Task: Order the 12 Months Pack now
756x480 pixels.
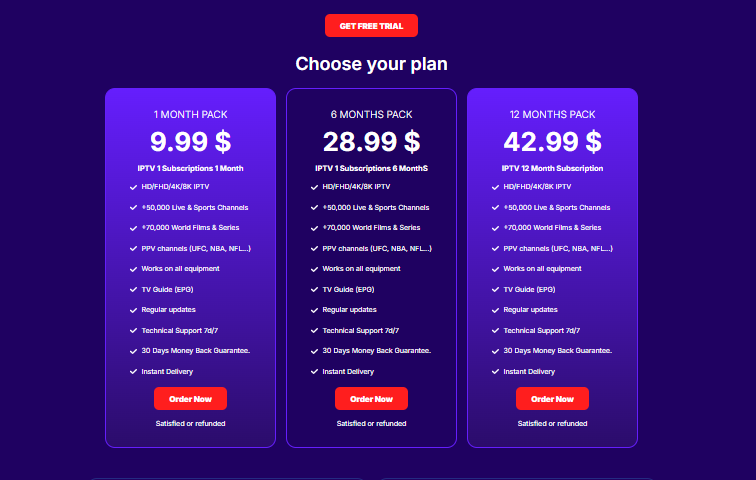Action: [x=553, y=399]
